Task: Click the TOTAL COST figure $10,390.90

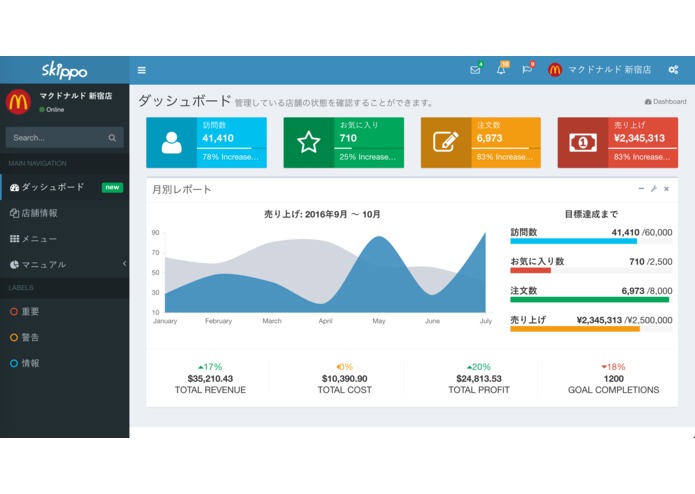Action: [x=344, y=379]
